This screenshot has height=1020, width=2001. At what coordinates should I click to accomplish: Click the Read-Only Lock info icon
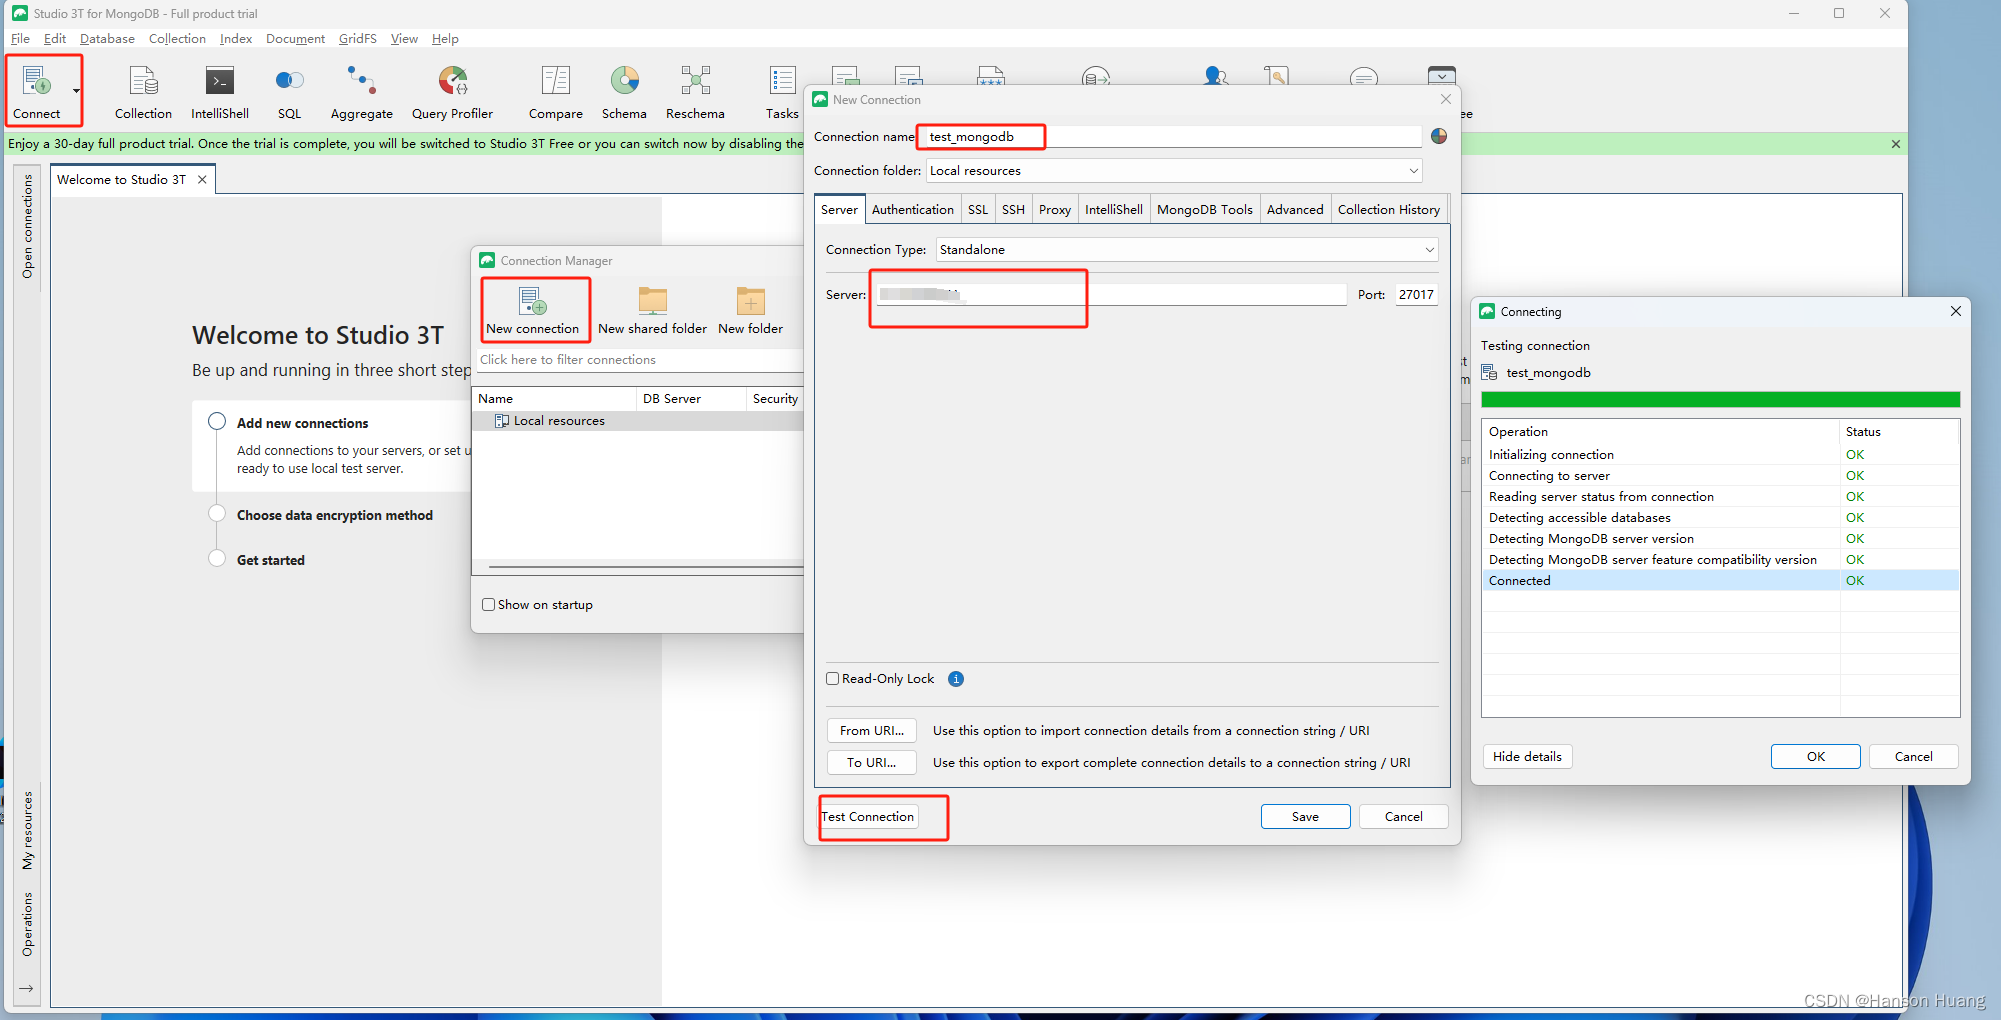pyautogui.click(x=956, y=679)
